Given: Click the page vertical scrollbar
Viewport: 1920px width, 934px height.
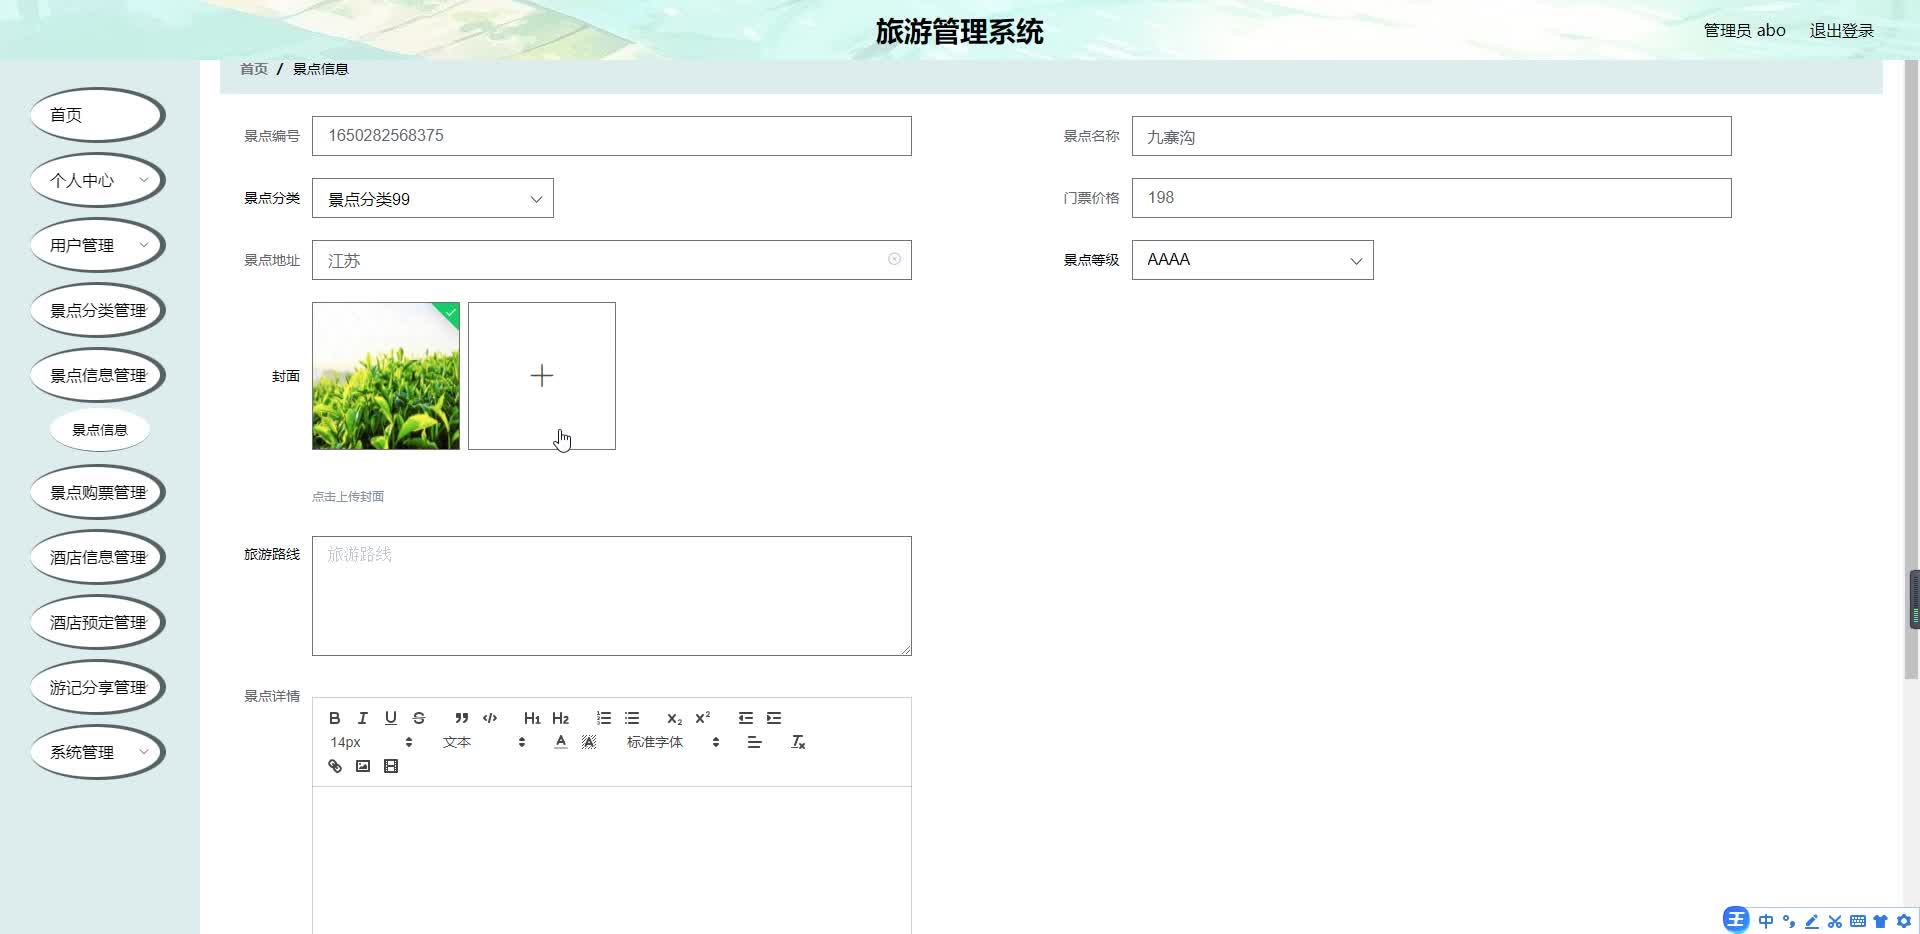Looking at the screenshot, I should pyautogui.click(x=1912, y=370).
